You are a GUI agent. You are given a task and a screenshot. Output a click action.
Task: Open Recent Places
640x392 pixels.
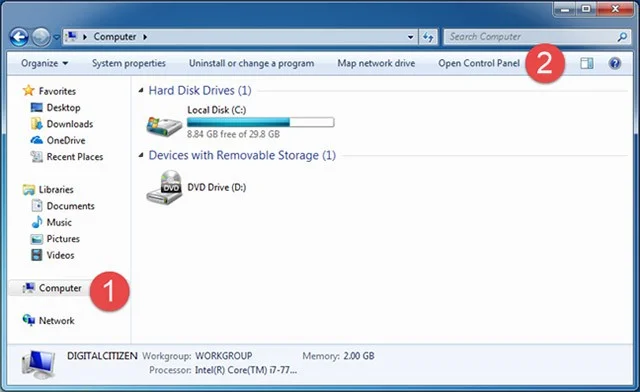75,157
